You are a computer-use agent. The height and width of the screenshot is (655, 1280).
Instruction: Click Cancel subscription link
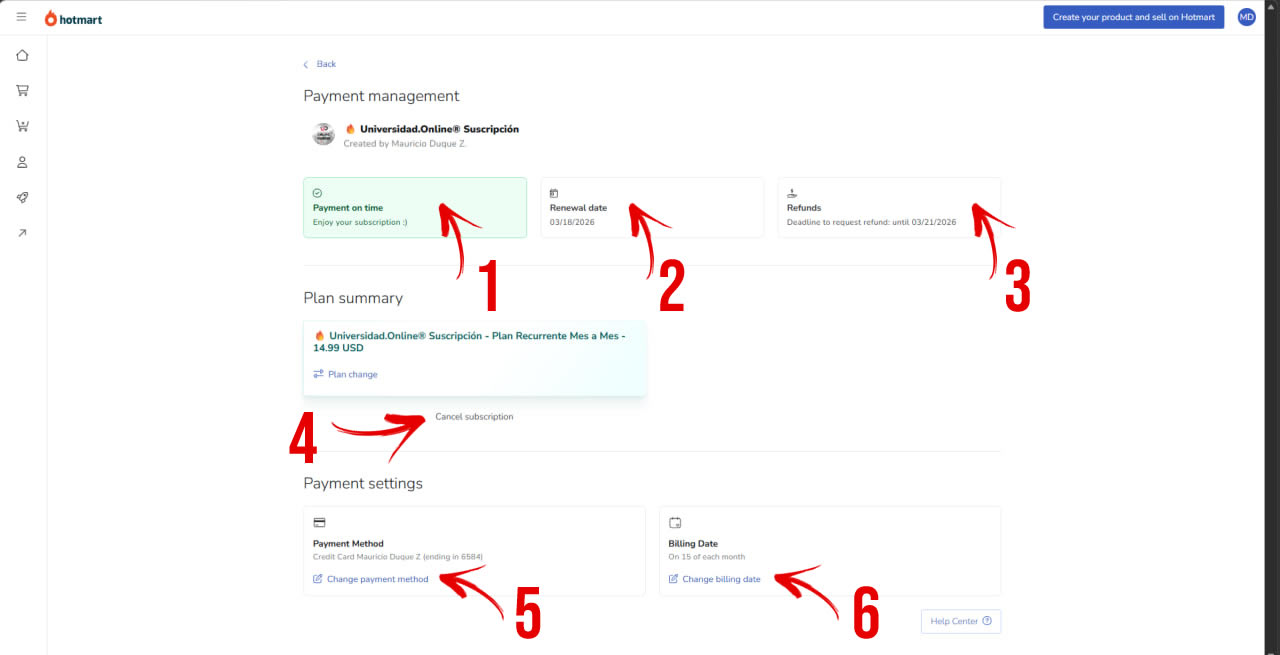[x=474, y=417]
